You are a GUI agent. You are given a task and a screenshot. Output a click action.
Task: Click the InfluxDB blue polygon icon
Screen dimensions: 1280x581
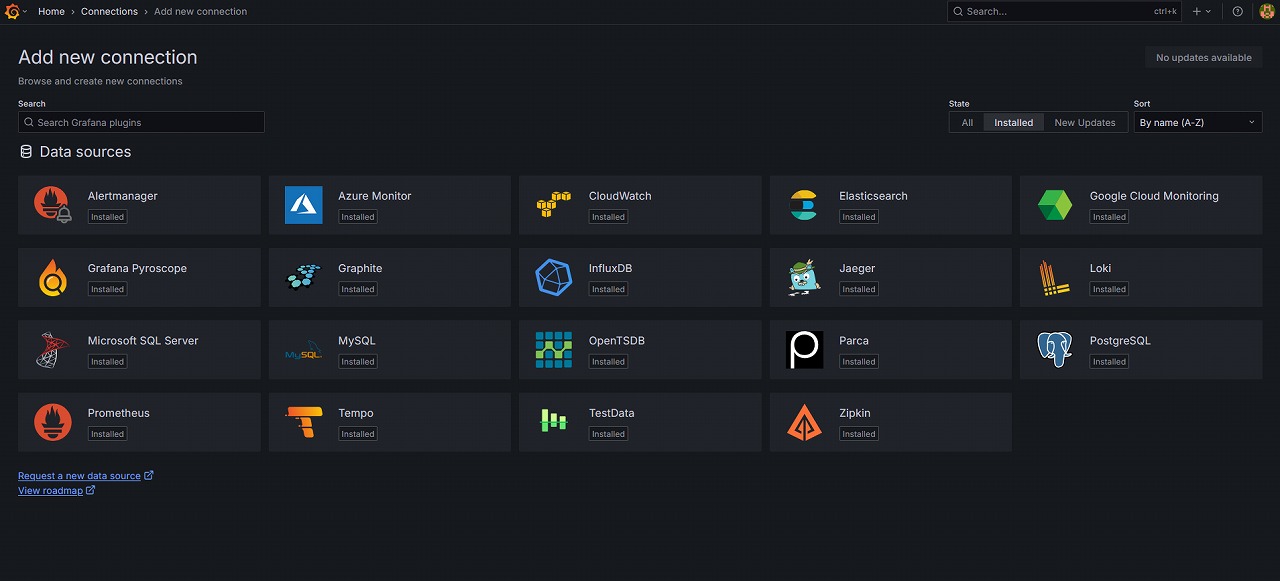553,277
